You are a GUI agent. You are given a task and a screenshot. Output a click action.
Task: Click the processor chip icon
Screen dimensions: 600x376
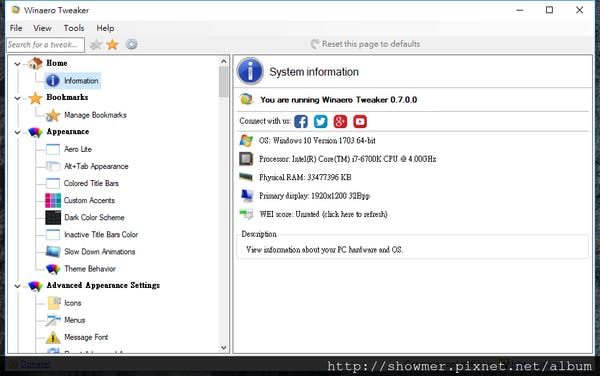(x=246, y=159)
